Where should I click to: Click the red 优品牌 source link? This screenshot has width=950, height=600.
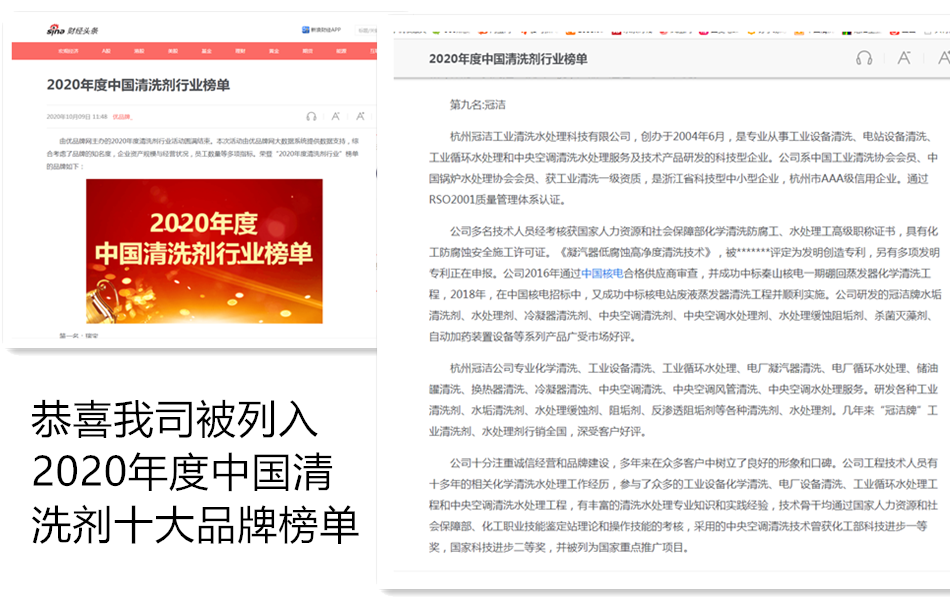point(122,117)
